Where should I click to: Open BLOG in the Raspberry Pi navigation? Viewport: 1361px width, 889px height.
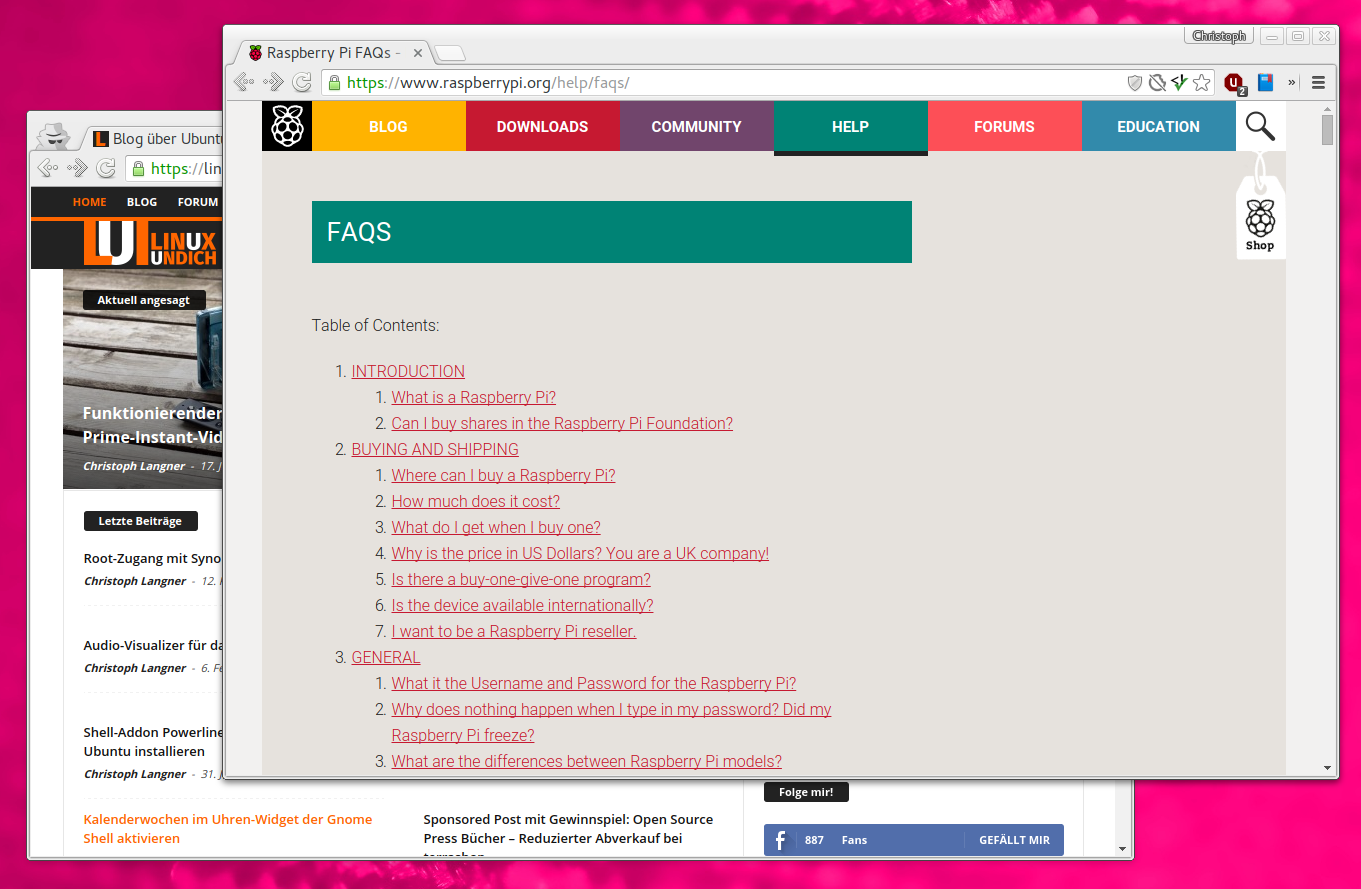click(389, 126)
